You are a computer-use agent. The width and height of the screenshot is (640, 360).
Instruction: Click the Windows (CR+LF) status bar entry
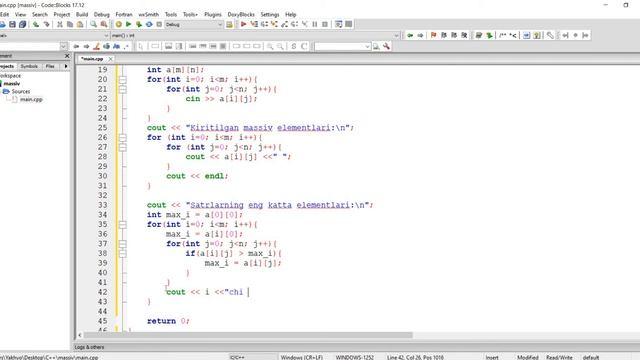pyautogui.click(x=302, y=357)
